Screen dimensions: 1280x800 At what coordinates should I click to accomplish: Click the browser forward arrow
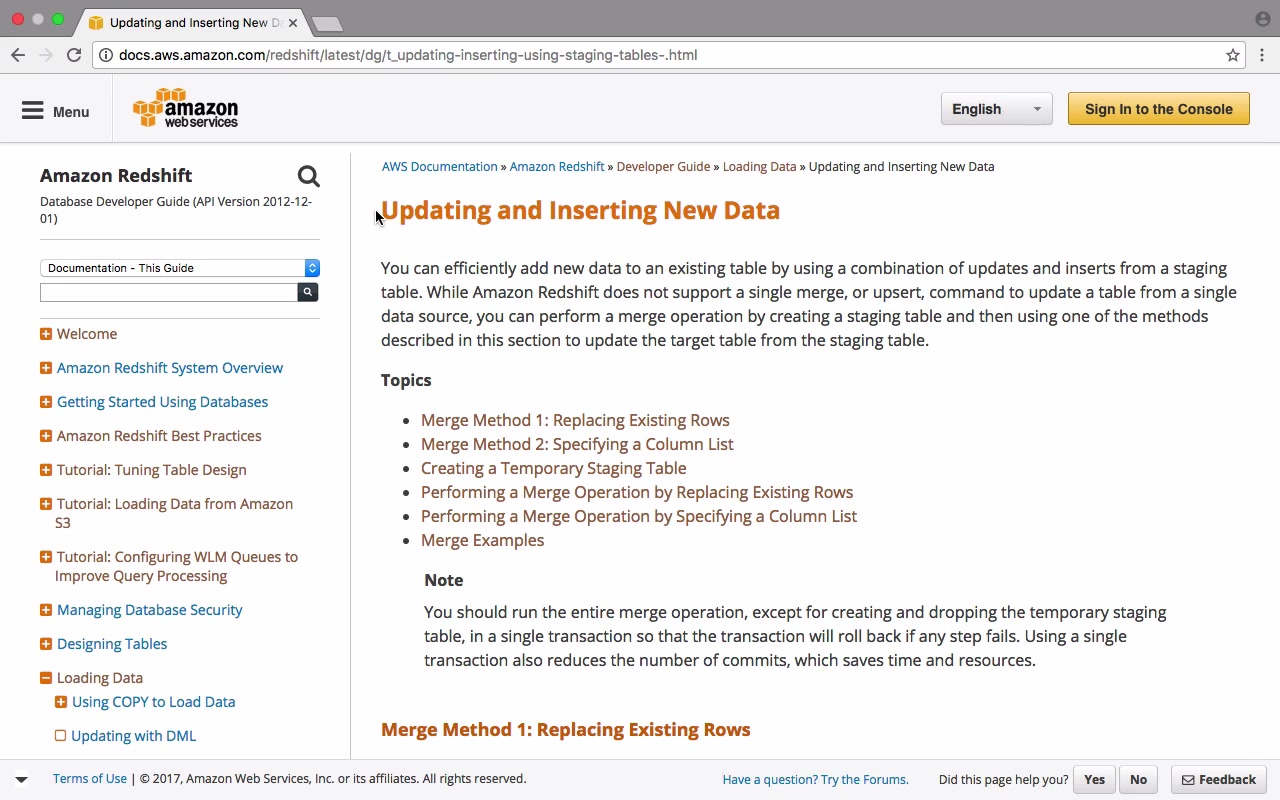(46, 55)
